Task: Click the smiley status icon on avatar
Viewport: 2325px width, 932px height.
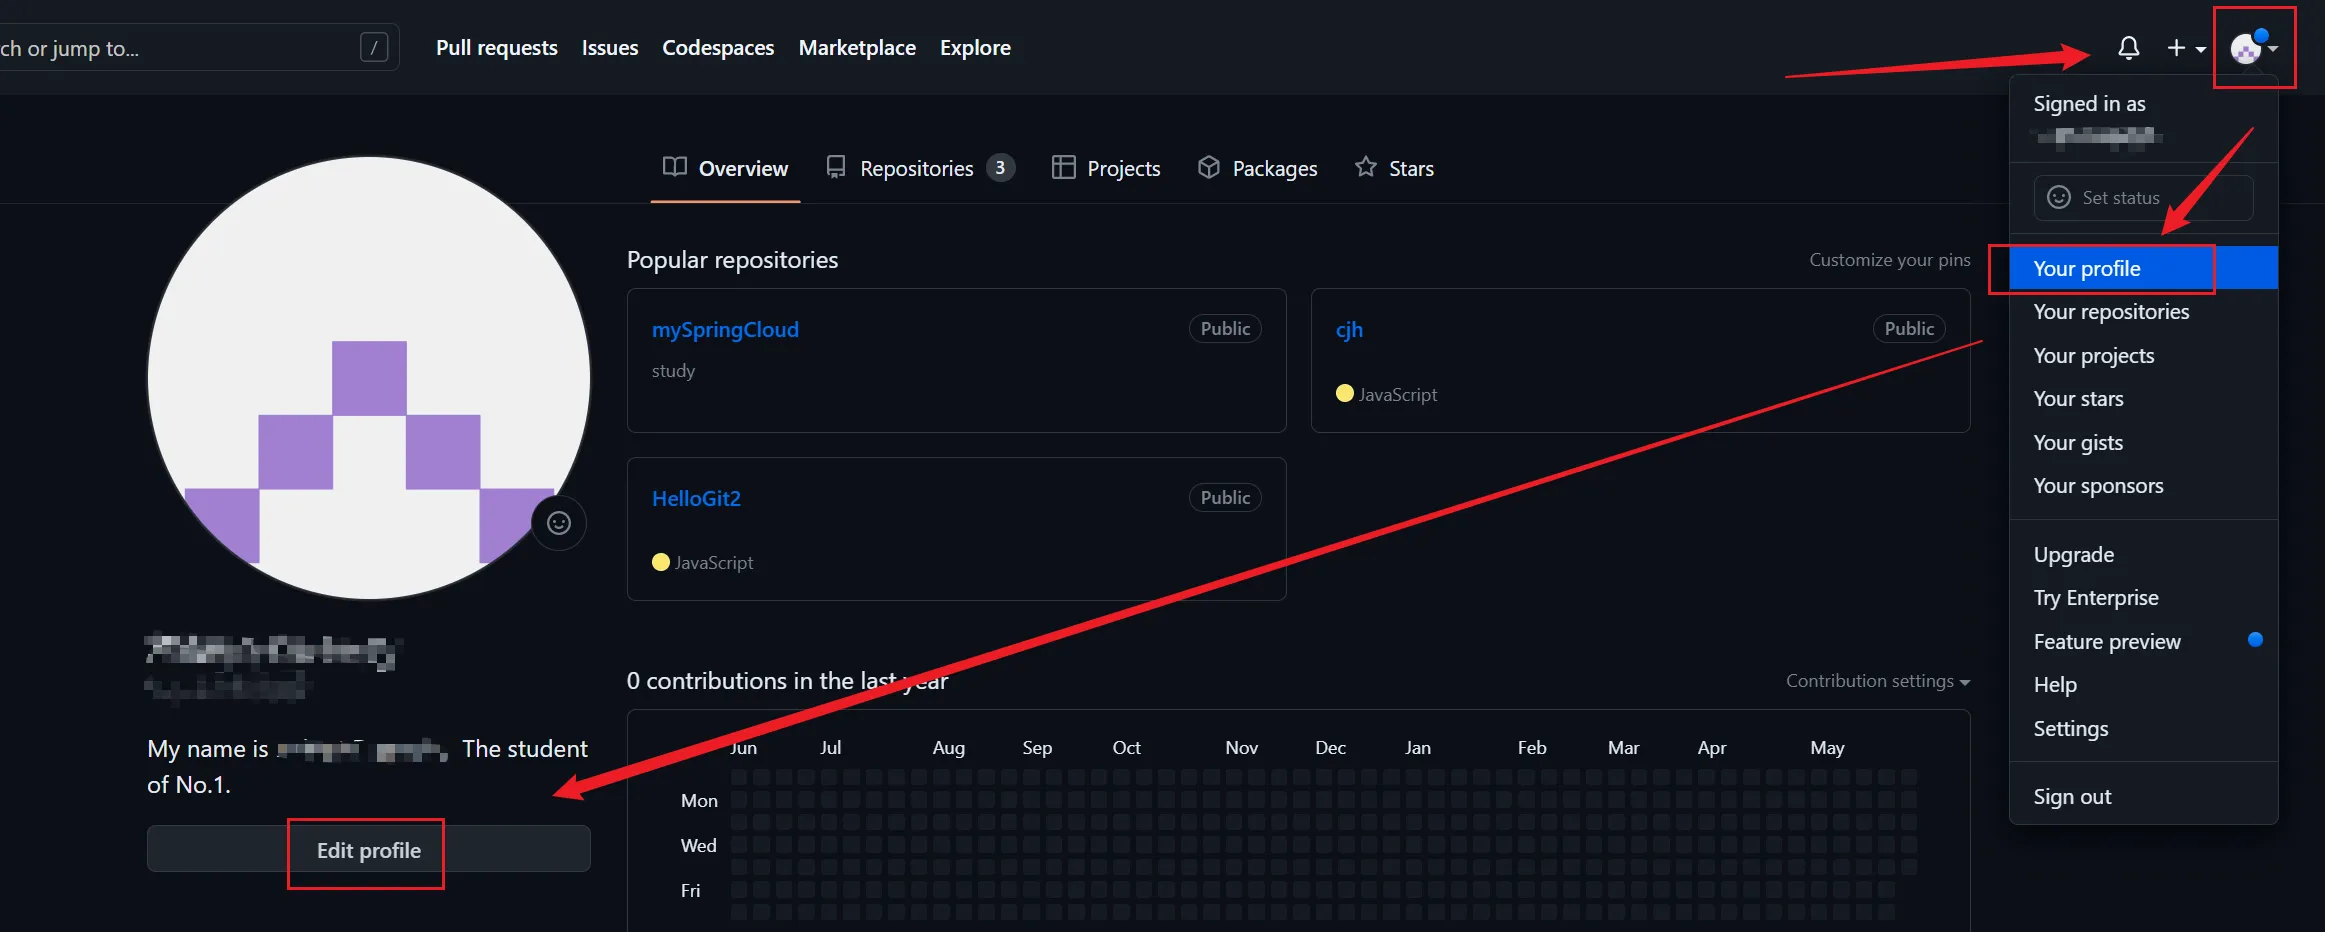Action: (x=558, y=523)
